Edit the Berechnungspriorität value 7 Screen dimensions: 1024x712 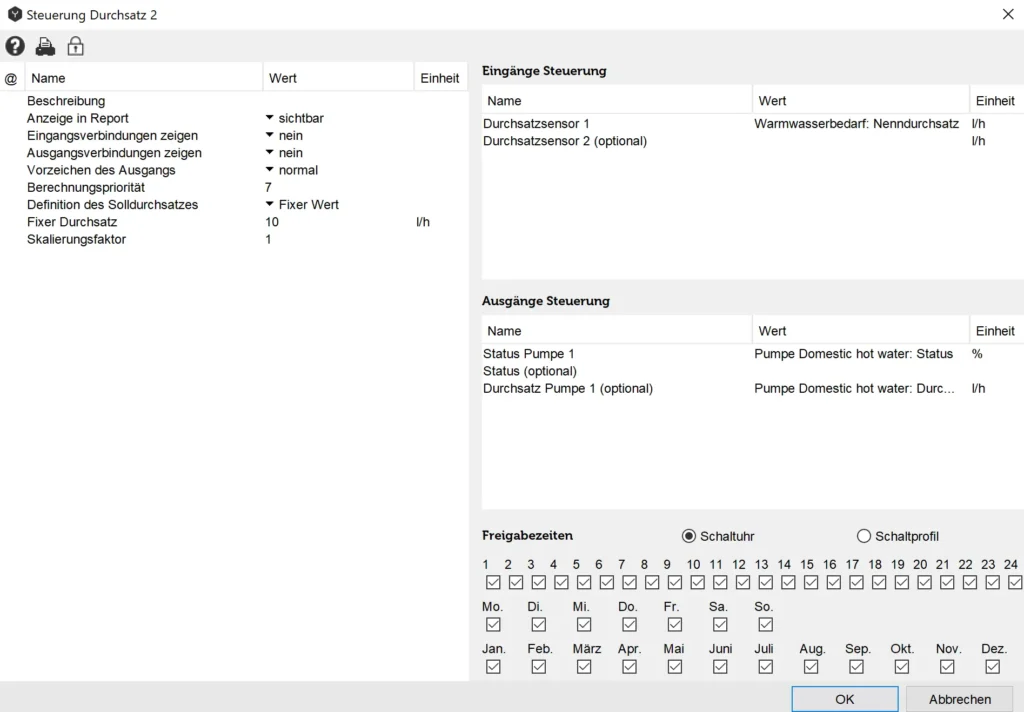coord(268,187)
